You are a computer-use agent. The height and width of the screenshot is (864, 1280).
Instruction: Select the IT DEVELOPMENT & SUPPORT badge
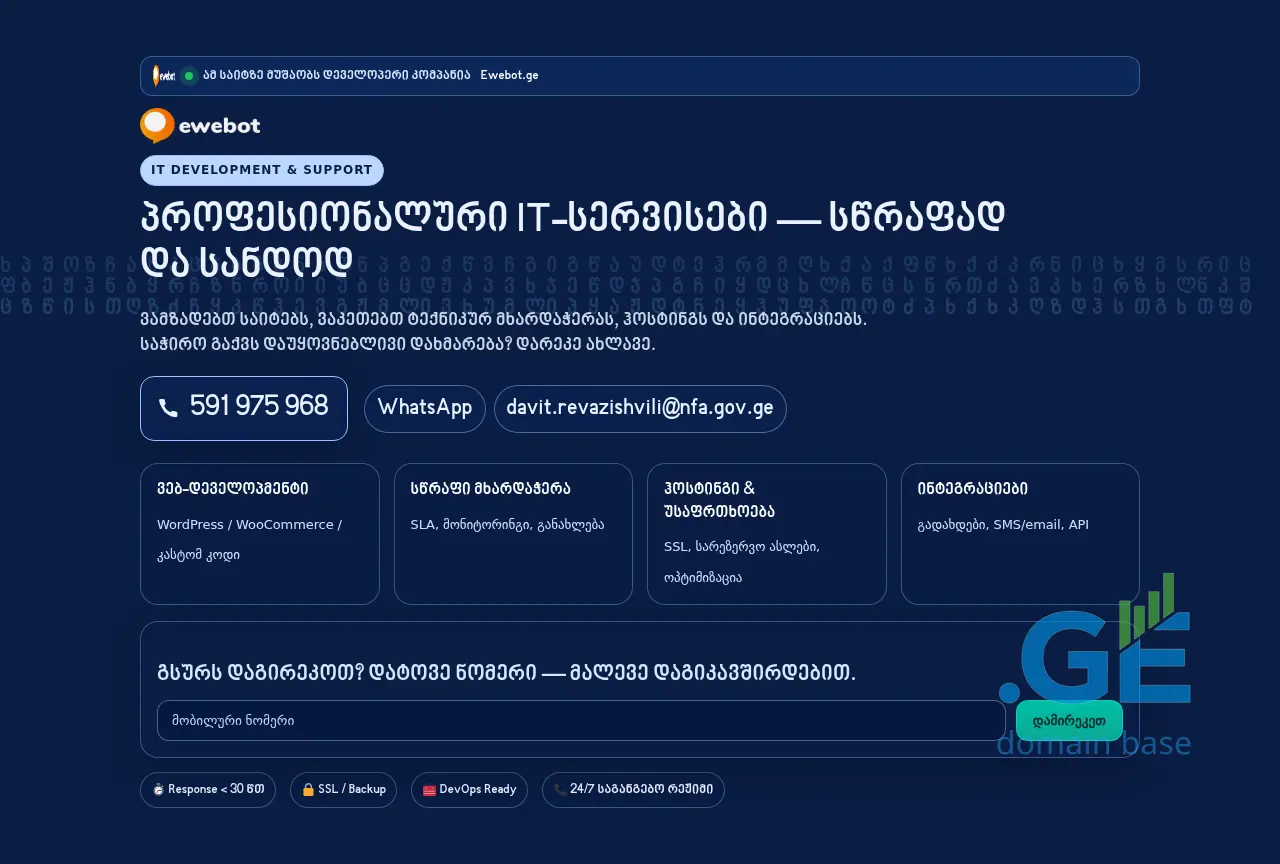point(261,170)
